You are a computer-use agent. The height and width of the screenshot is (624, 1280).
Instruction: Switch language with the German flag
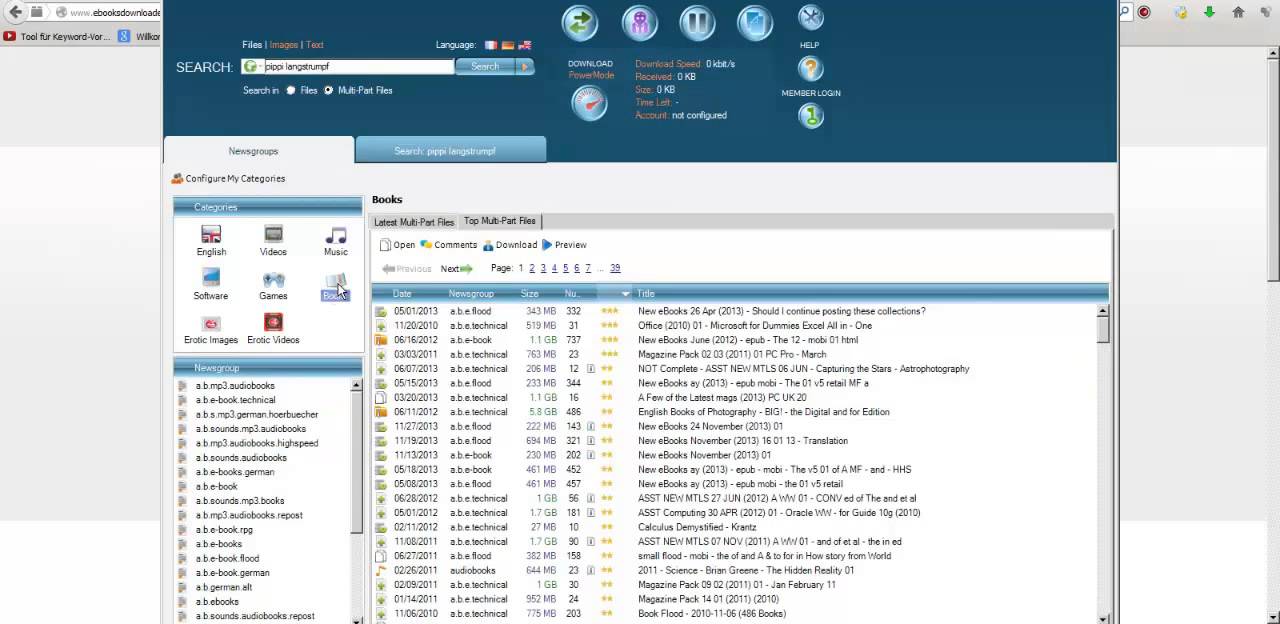(508, 45)
